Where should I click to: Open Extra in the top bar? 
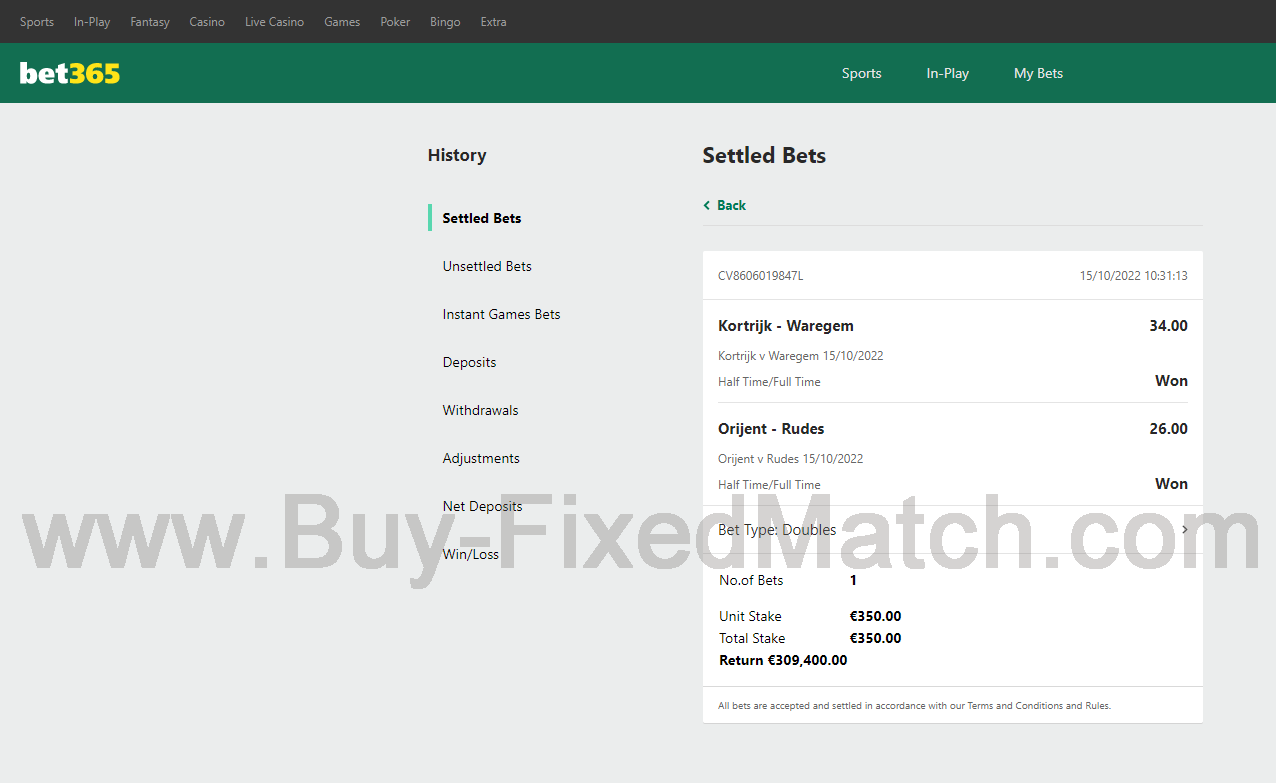[493, 22]
